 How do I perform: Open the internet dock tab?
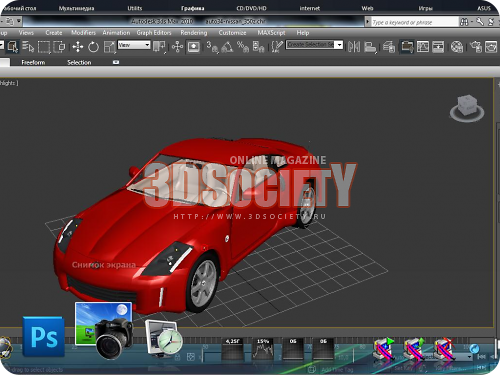pos(309,8)
